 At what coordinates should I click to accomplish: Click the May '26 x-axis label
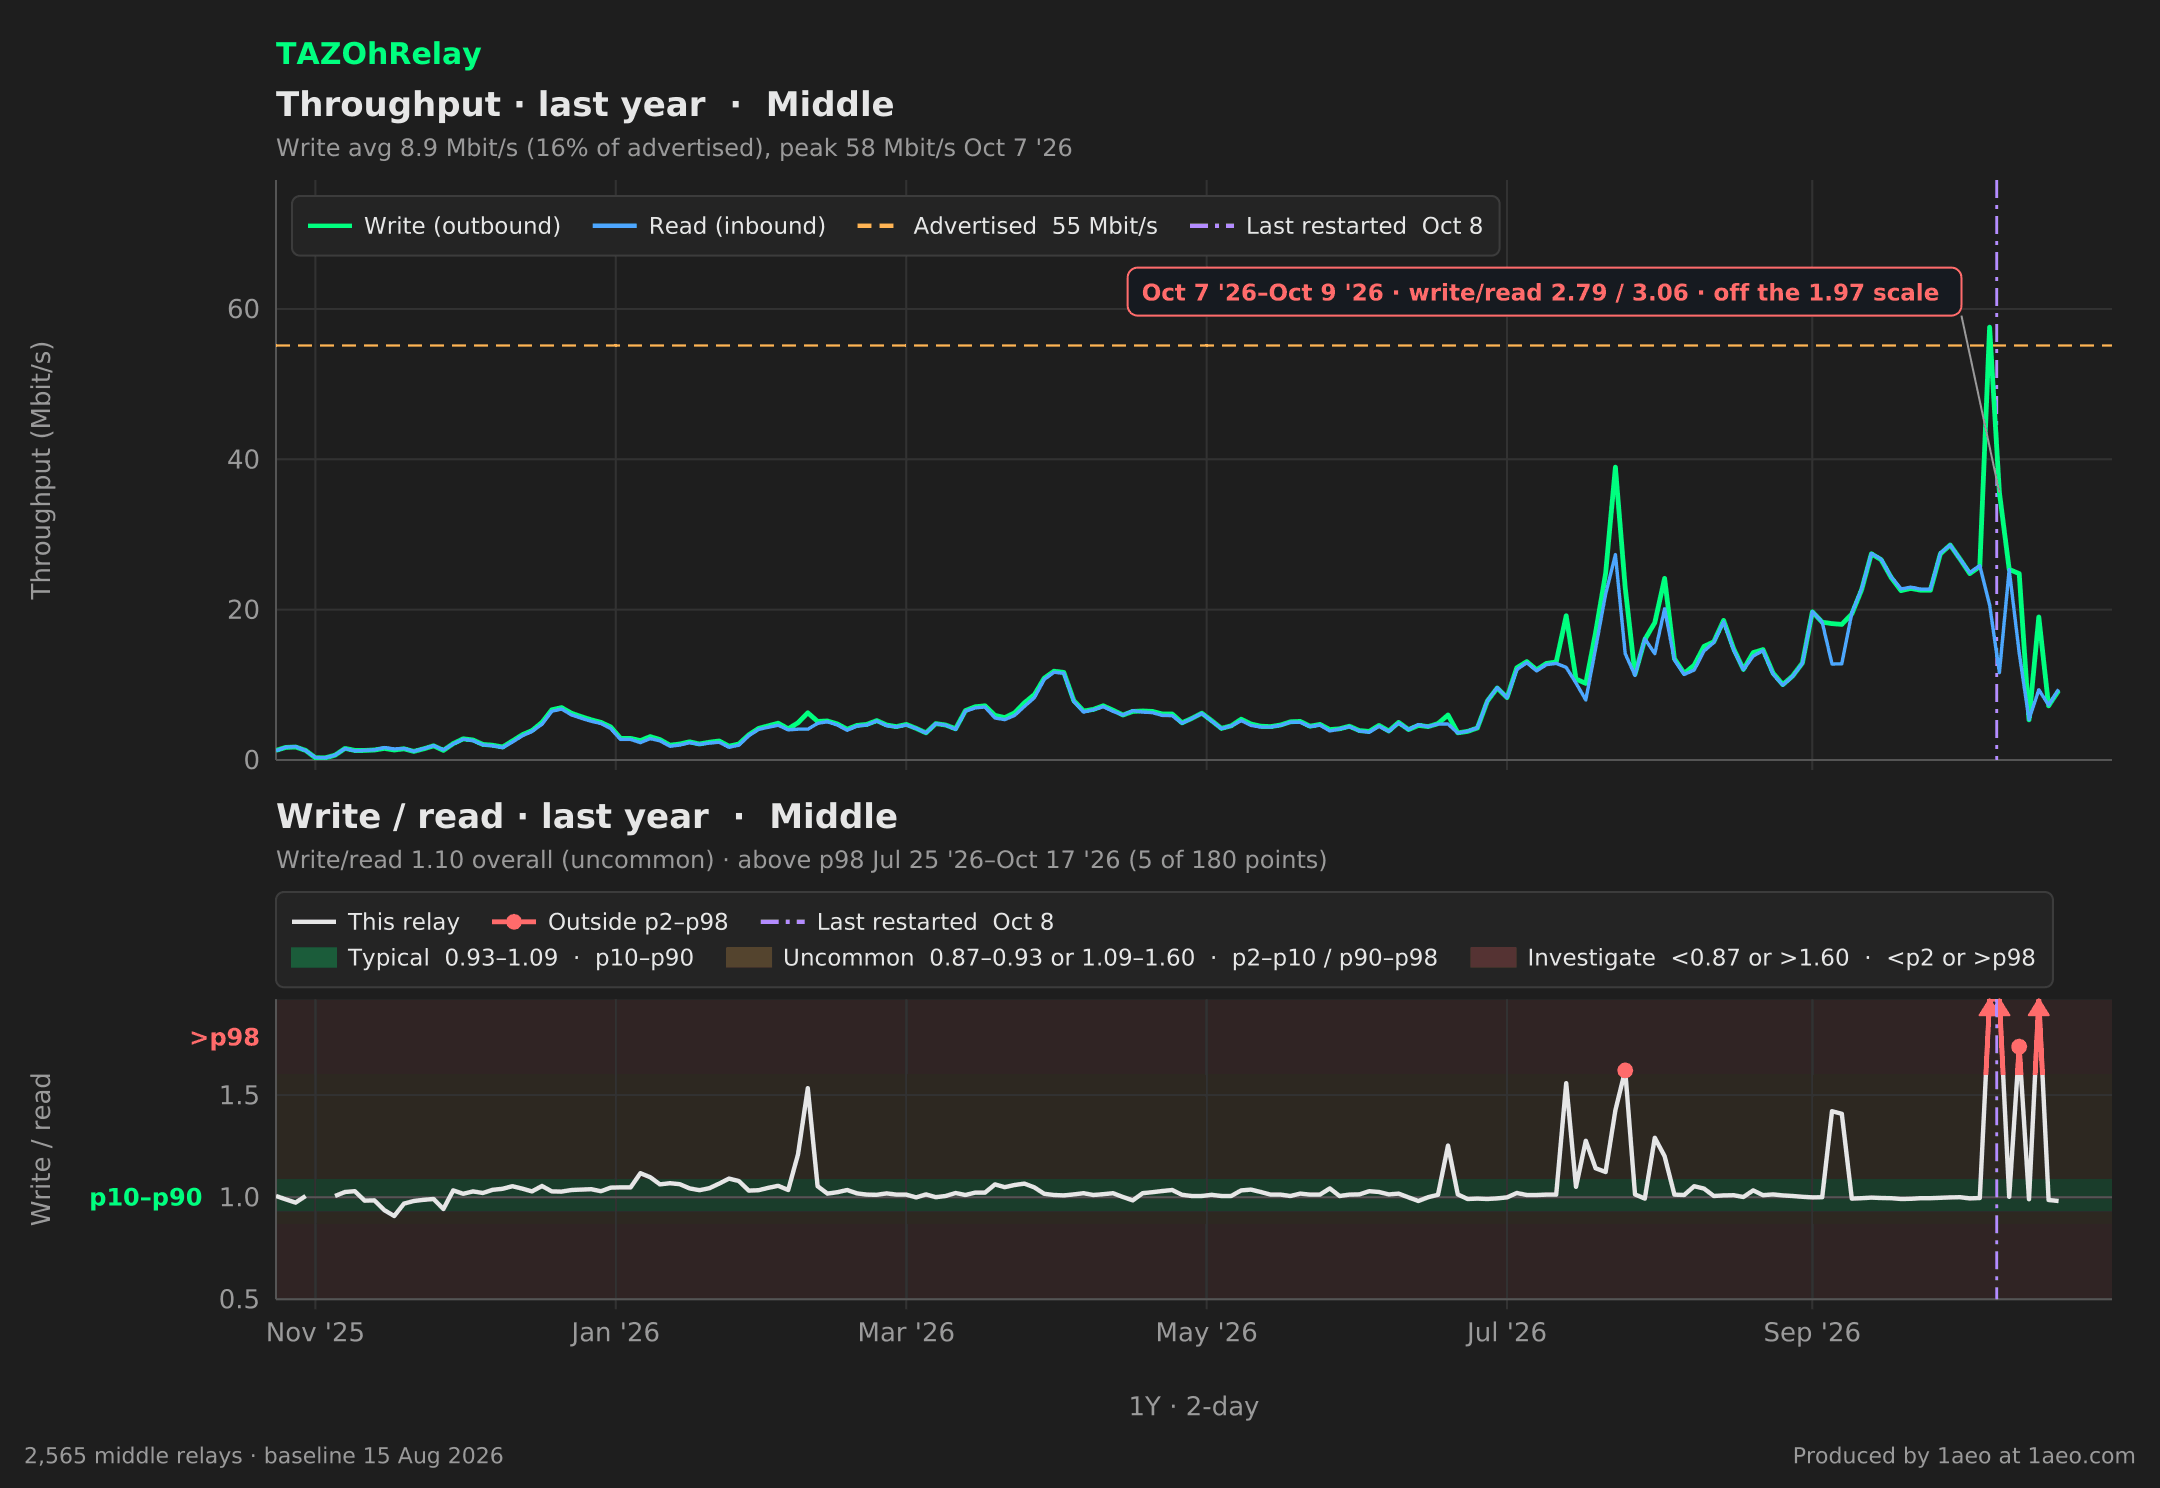(x=1206, y=1332)
